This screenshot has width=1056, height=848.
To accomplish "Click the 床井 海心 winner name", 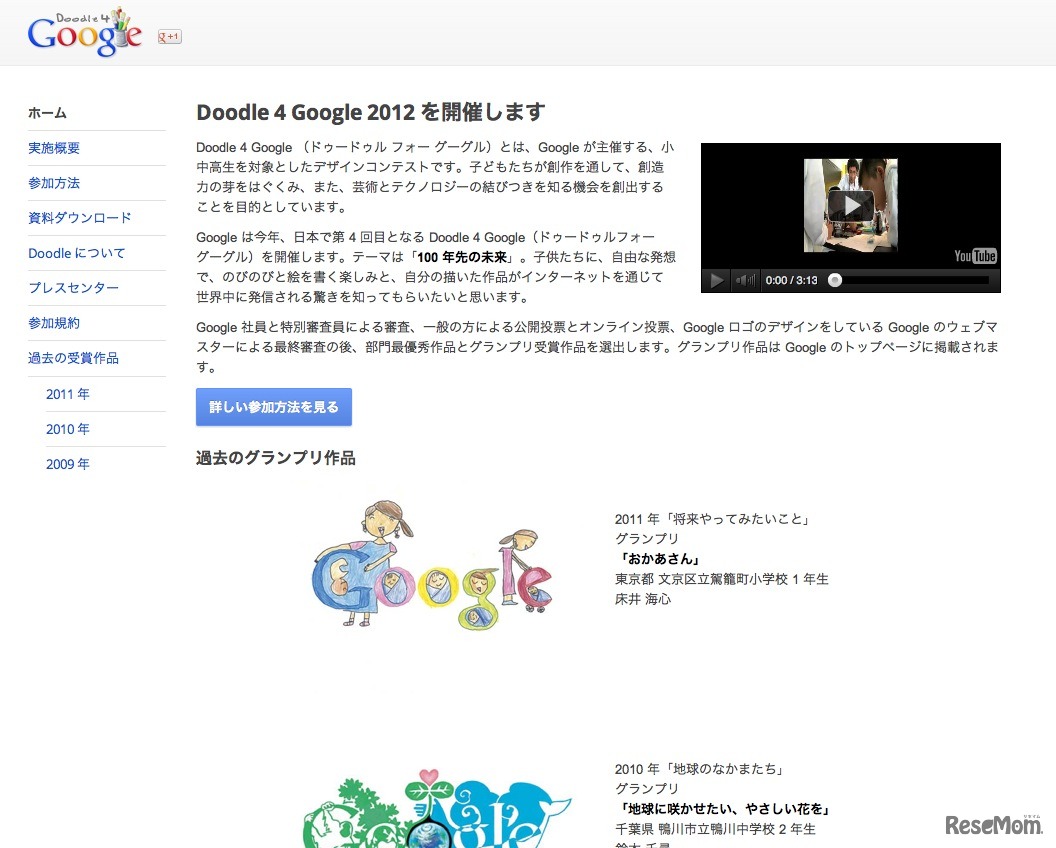I will click(643, 599).
